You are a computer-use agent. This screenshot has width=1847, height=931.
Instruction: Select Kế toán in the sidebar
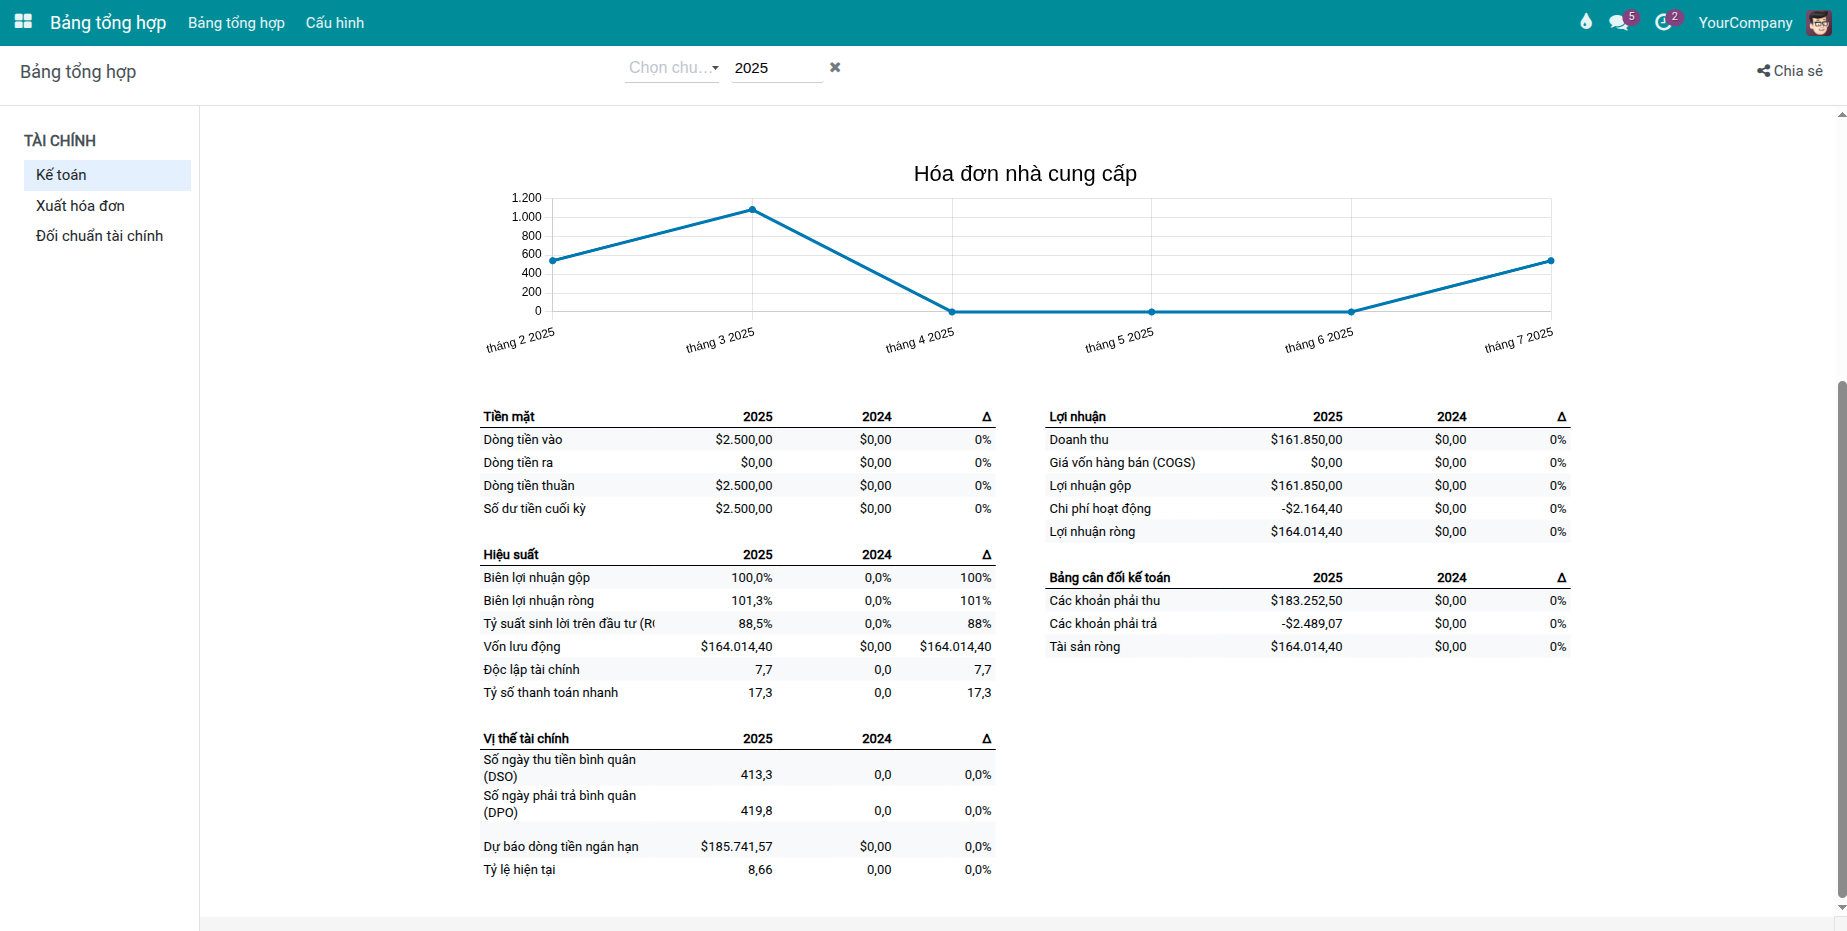(x=61, y=175)
